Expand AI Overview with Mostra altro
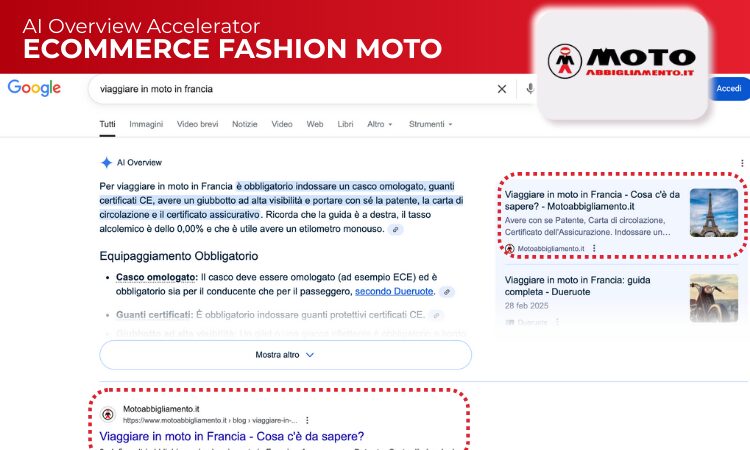 (x=286, y=355)
